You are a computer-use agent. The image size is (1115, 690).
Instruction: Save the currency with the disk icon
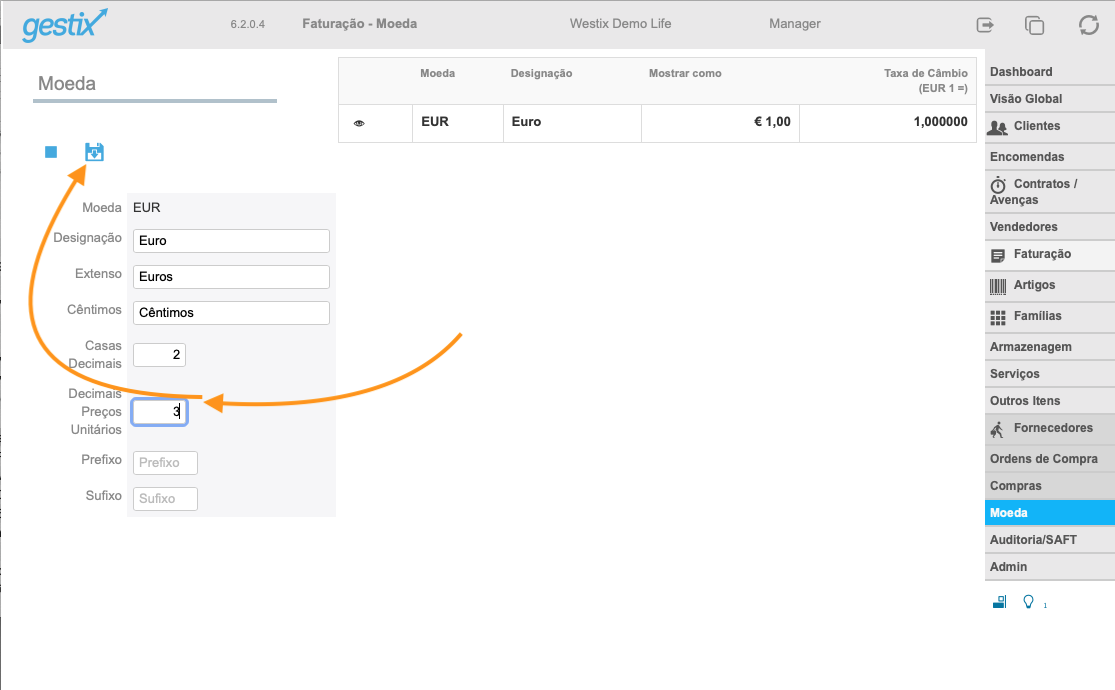(94, 152)
